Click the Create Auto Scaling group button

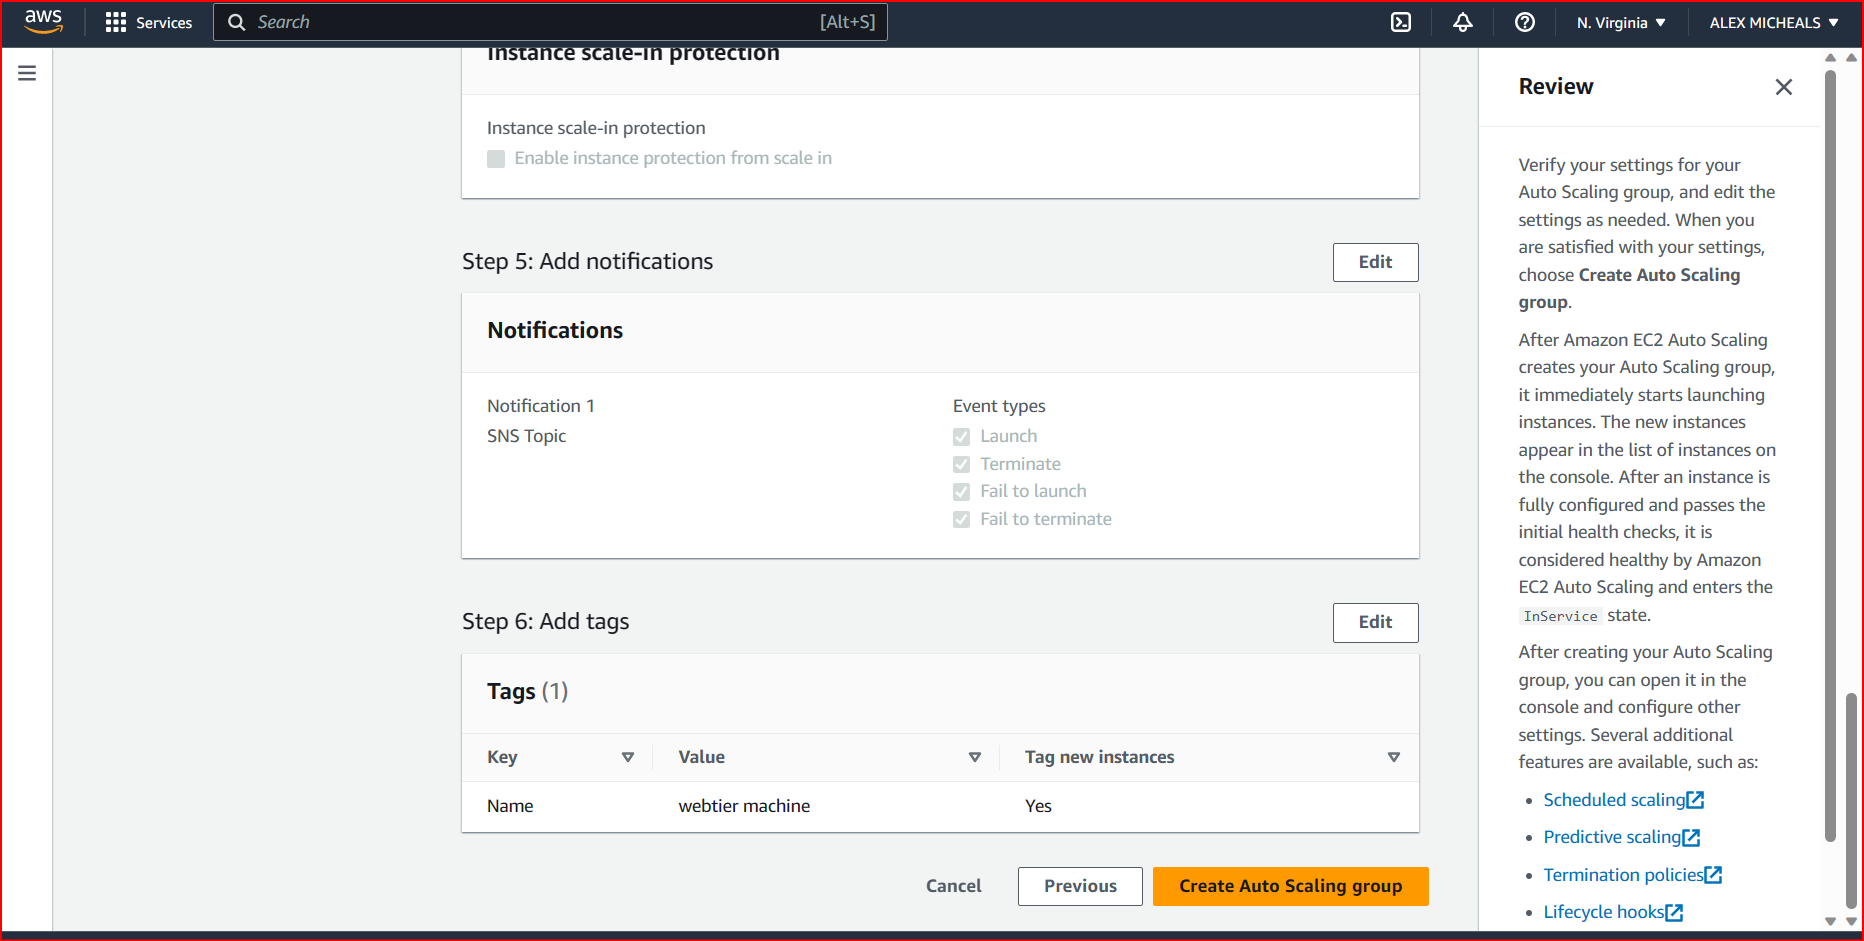[x=1290, y=886]
